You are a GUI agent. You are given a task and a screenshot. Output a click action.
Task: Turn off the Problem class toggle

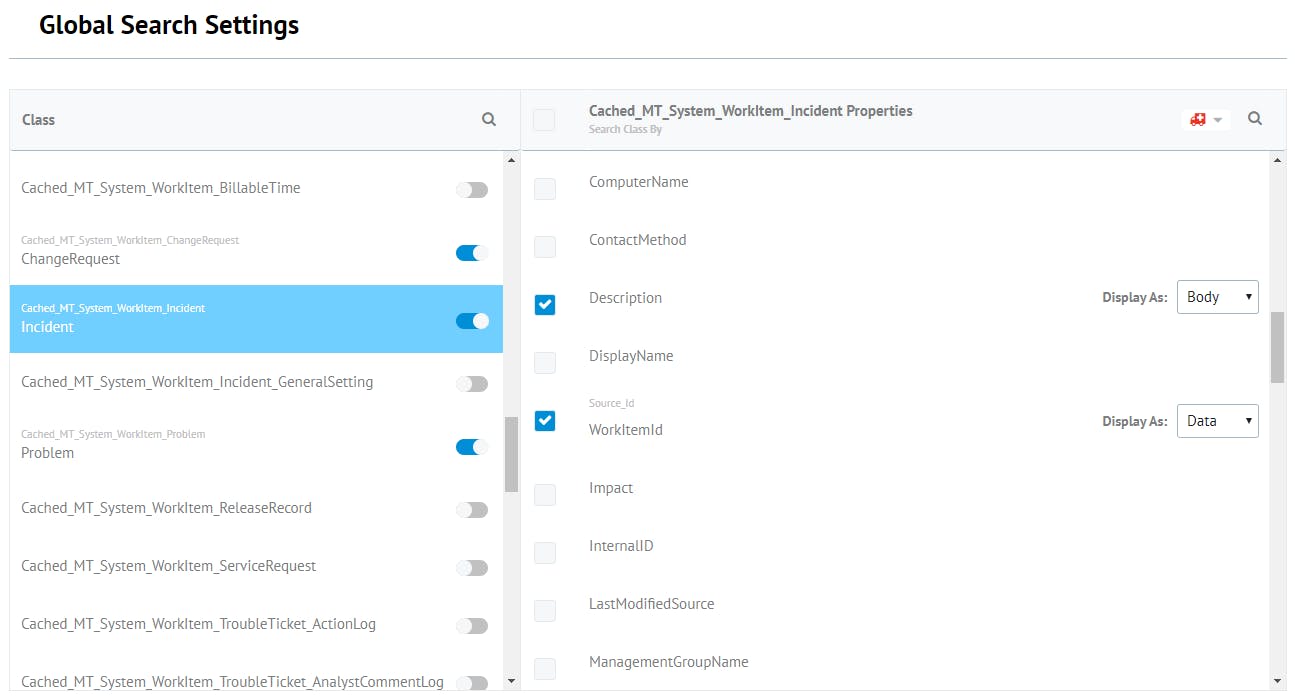click(472, 447)
